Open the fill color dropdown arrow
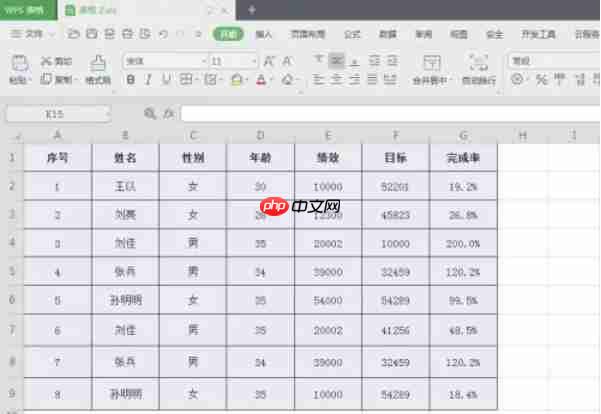The height and width of the screenshot is (414, 601). tap(247, 80)
